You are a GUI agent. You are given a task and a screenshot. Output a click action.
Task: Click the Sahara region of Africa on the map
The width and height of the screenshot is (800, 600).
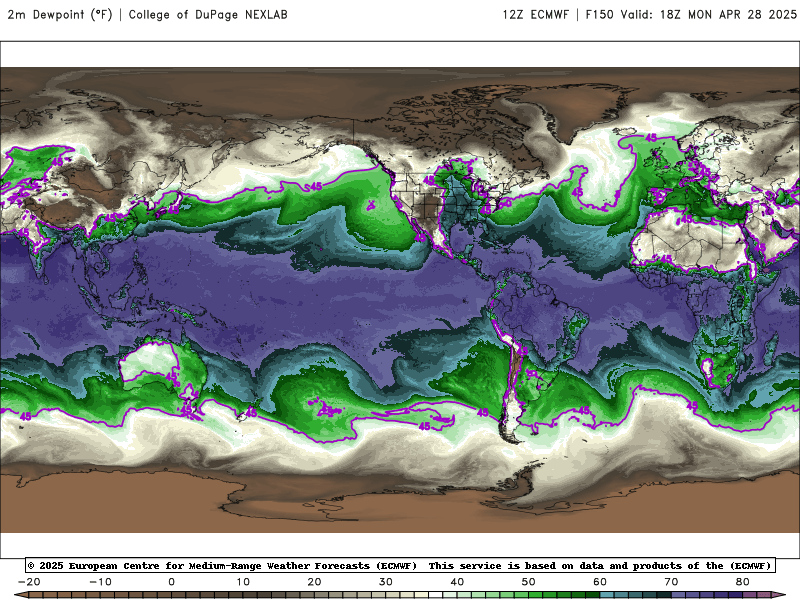coord(689,240)
